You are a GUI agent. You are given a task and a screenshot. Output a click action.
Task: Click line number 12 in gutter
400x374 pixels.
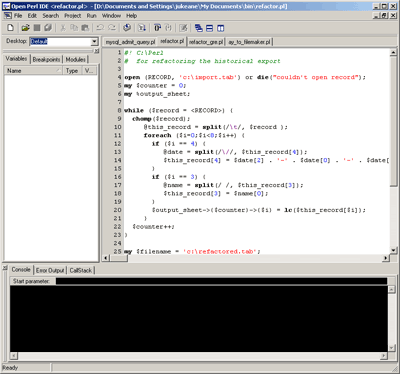[x=118, y=144]
